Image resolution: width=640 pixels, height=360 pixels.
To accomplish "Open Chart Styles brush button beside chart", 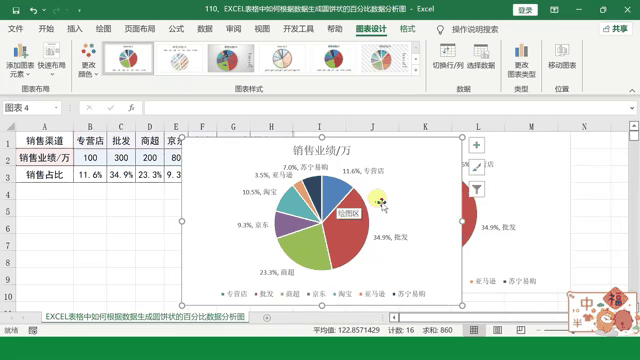I will pyautogui.click(x=476, y=167).
